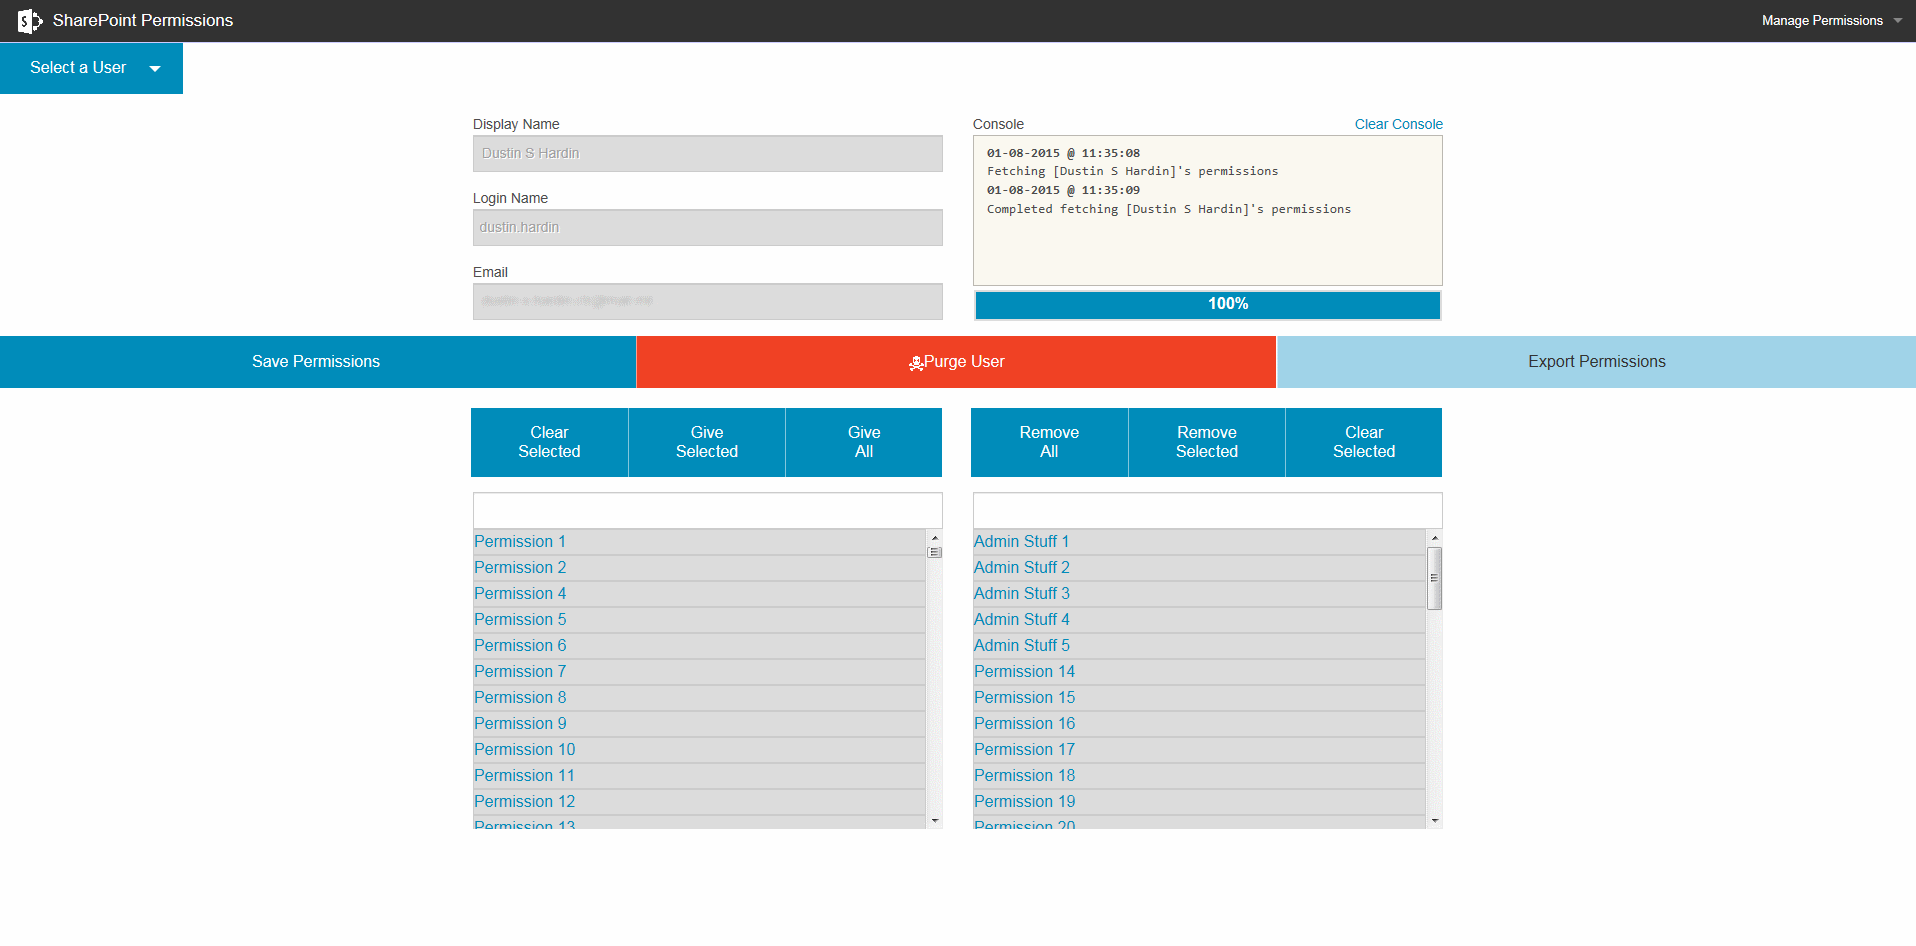Select Permission 16 row
Viewport: 1916px width, 946px height.
click(1199, 724)
